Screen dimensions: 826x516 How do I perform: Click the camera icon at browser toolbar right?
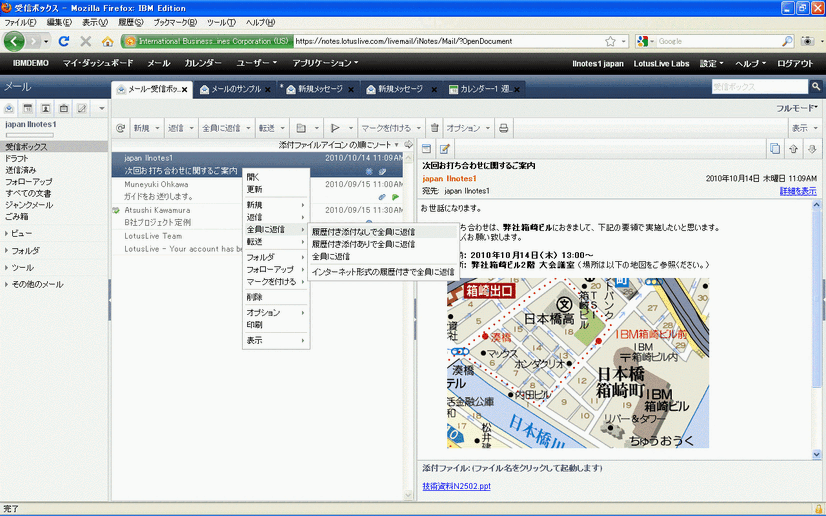[807, 41]
